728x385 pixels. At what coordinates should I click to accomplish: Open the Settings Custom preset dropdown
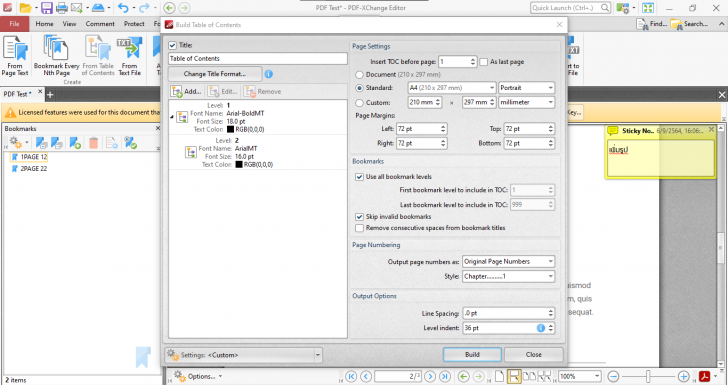243,355
